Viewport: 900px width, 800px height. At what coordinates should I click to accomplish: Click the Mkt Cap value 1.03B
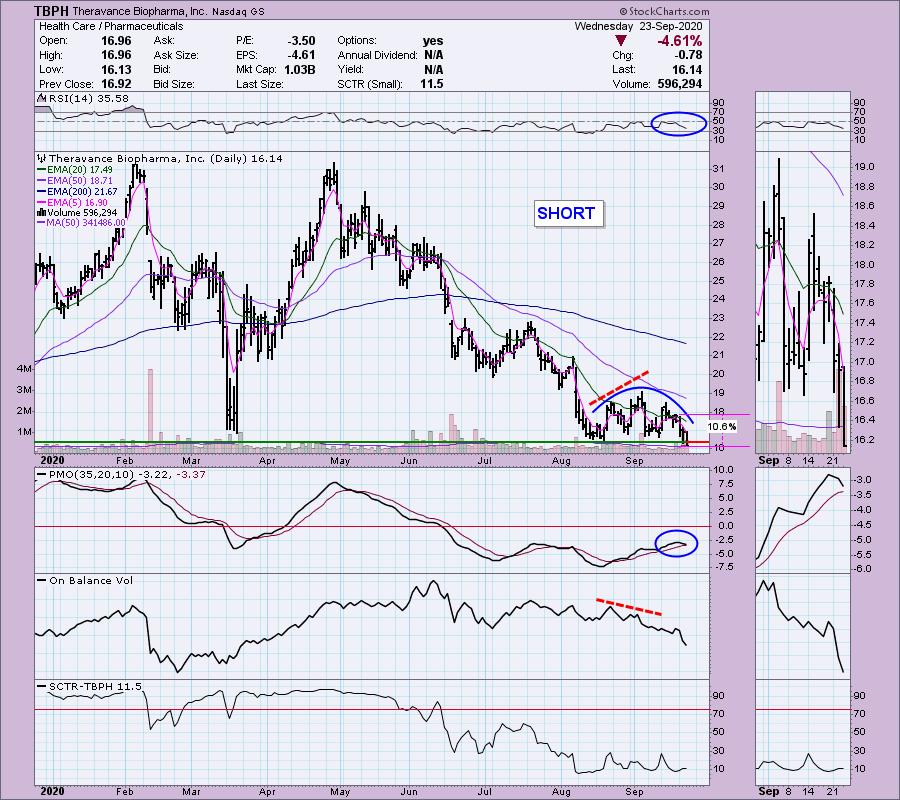[300, 69]
